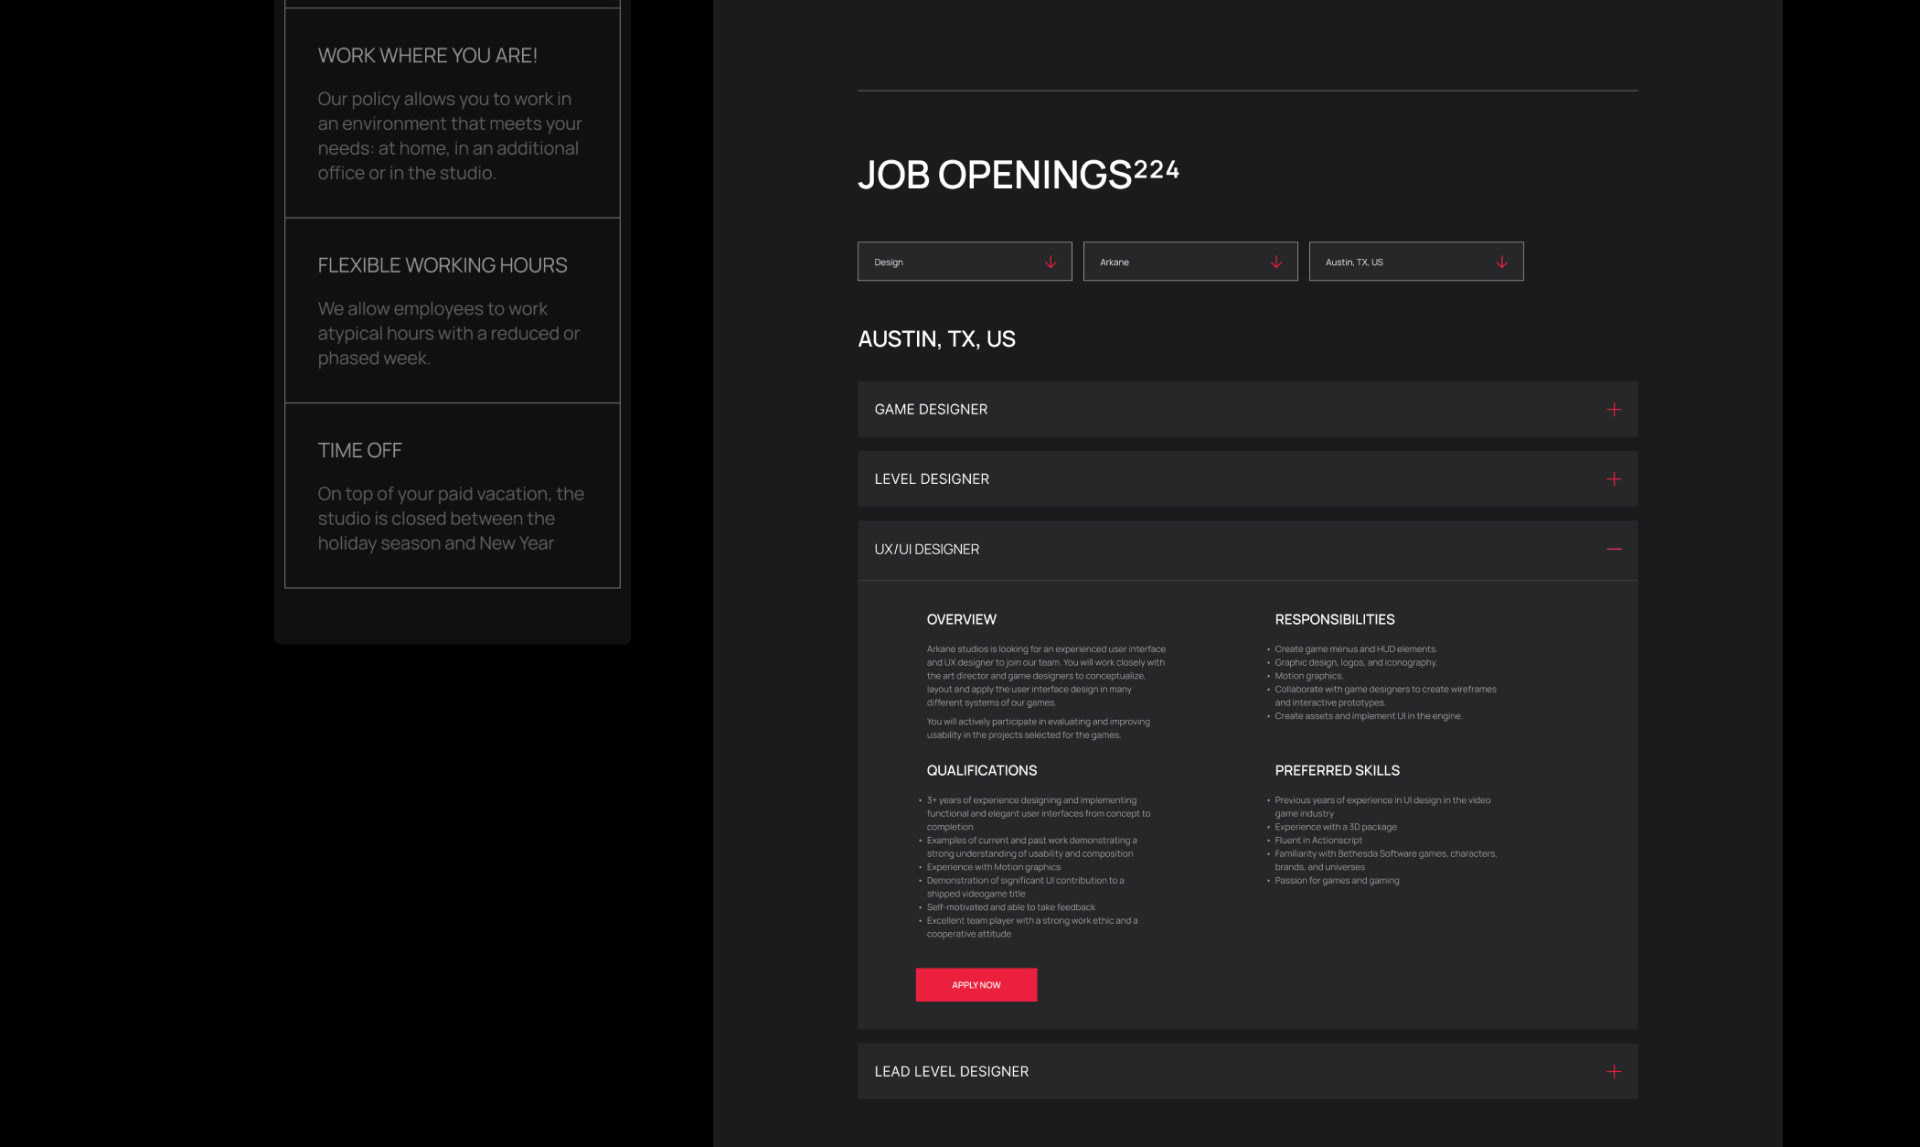1920x1147 pixels.
Task: Click the plus icon next to LEVEL DESIGNER
Action: pyautogui.click(x=1613, y=478)
